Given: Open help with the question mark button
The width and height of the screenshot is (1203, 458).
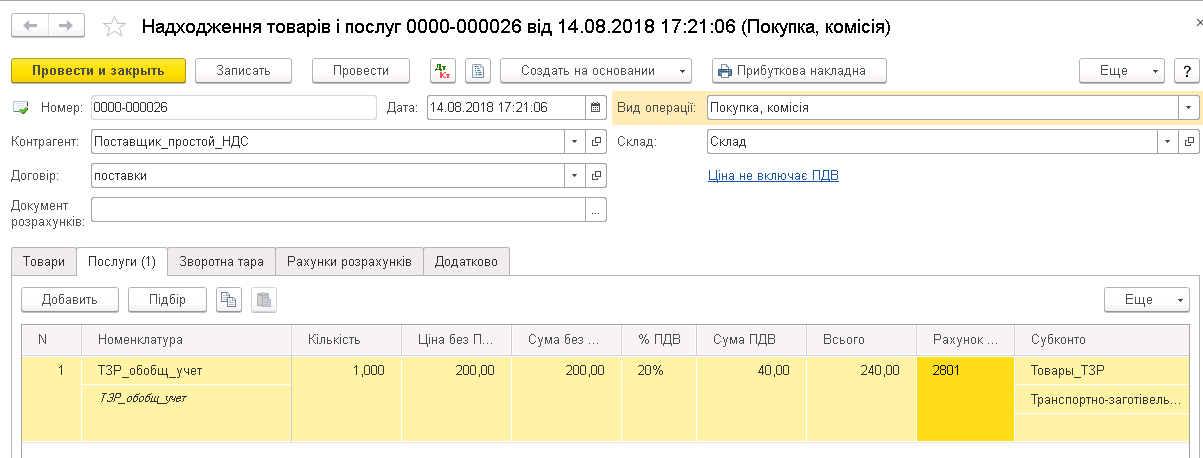Looking at the screenshot, I should (x=1187, y=71).
